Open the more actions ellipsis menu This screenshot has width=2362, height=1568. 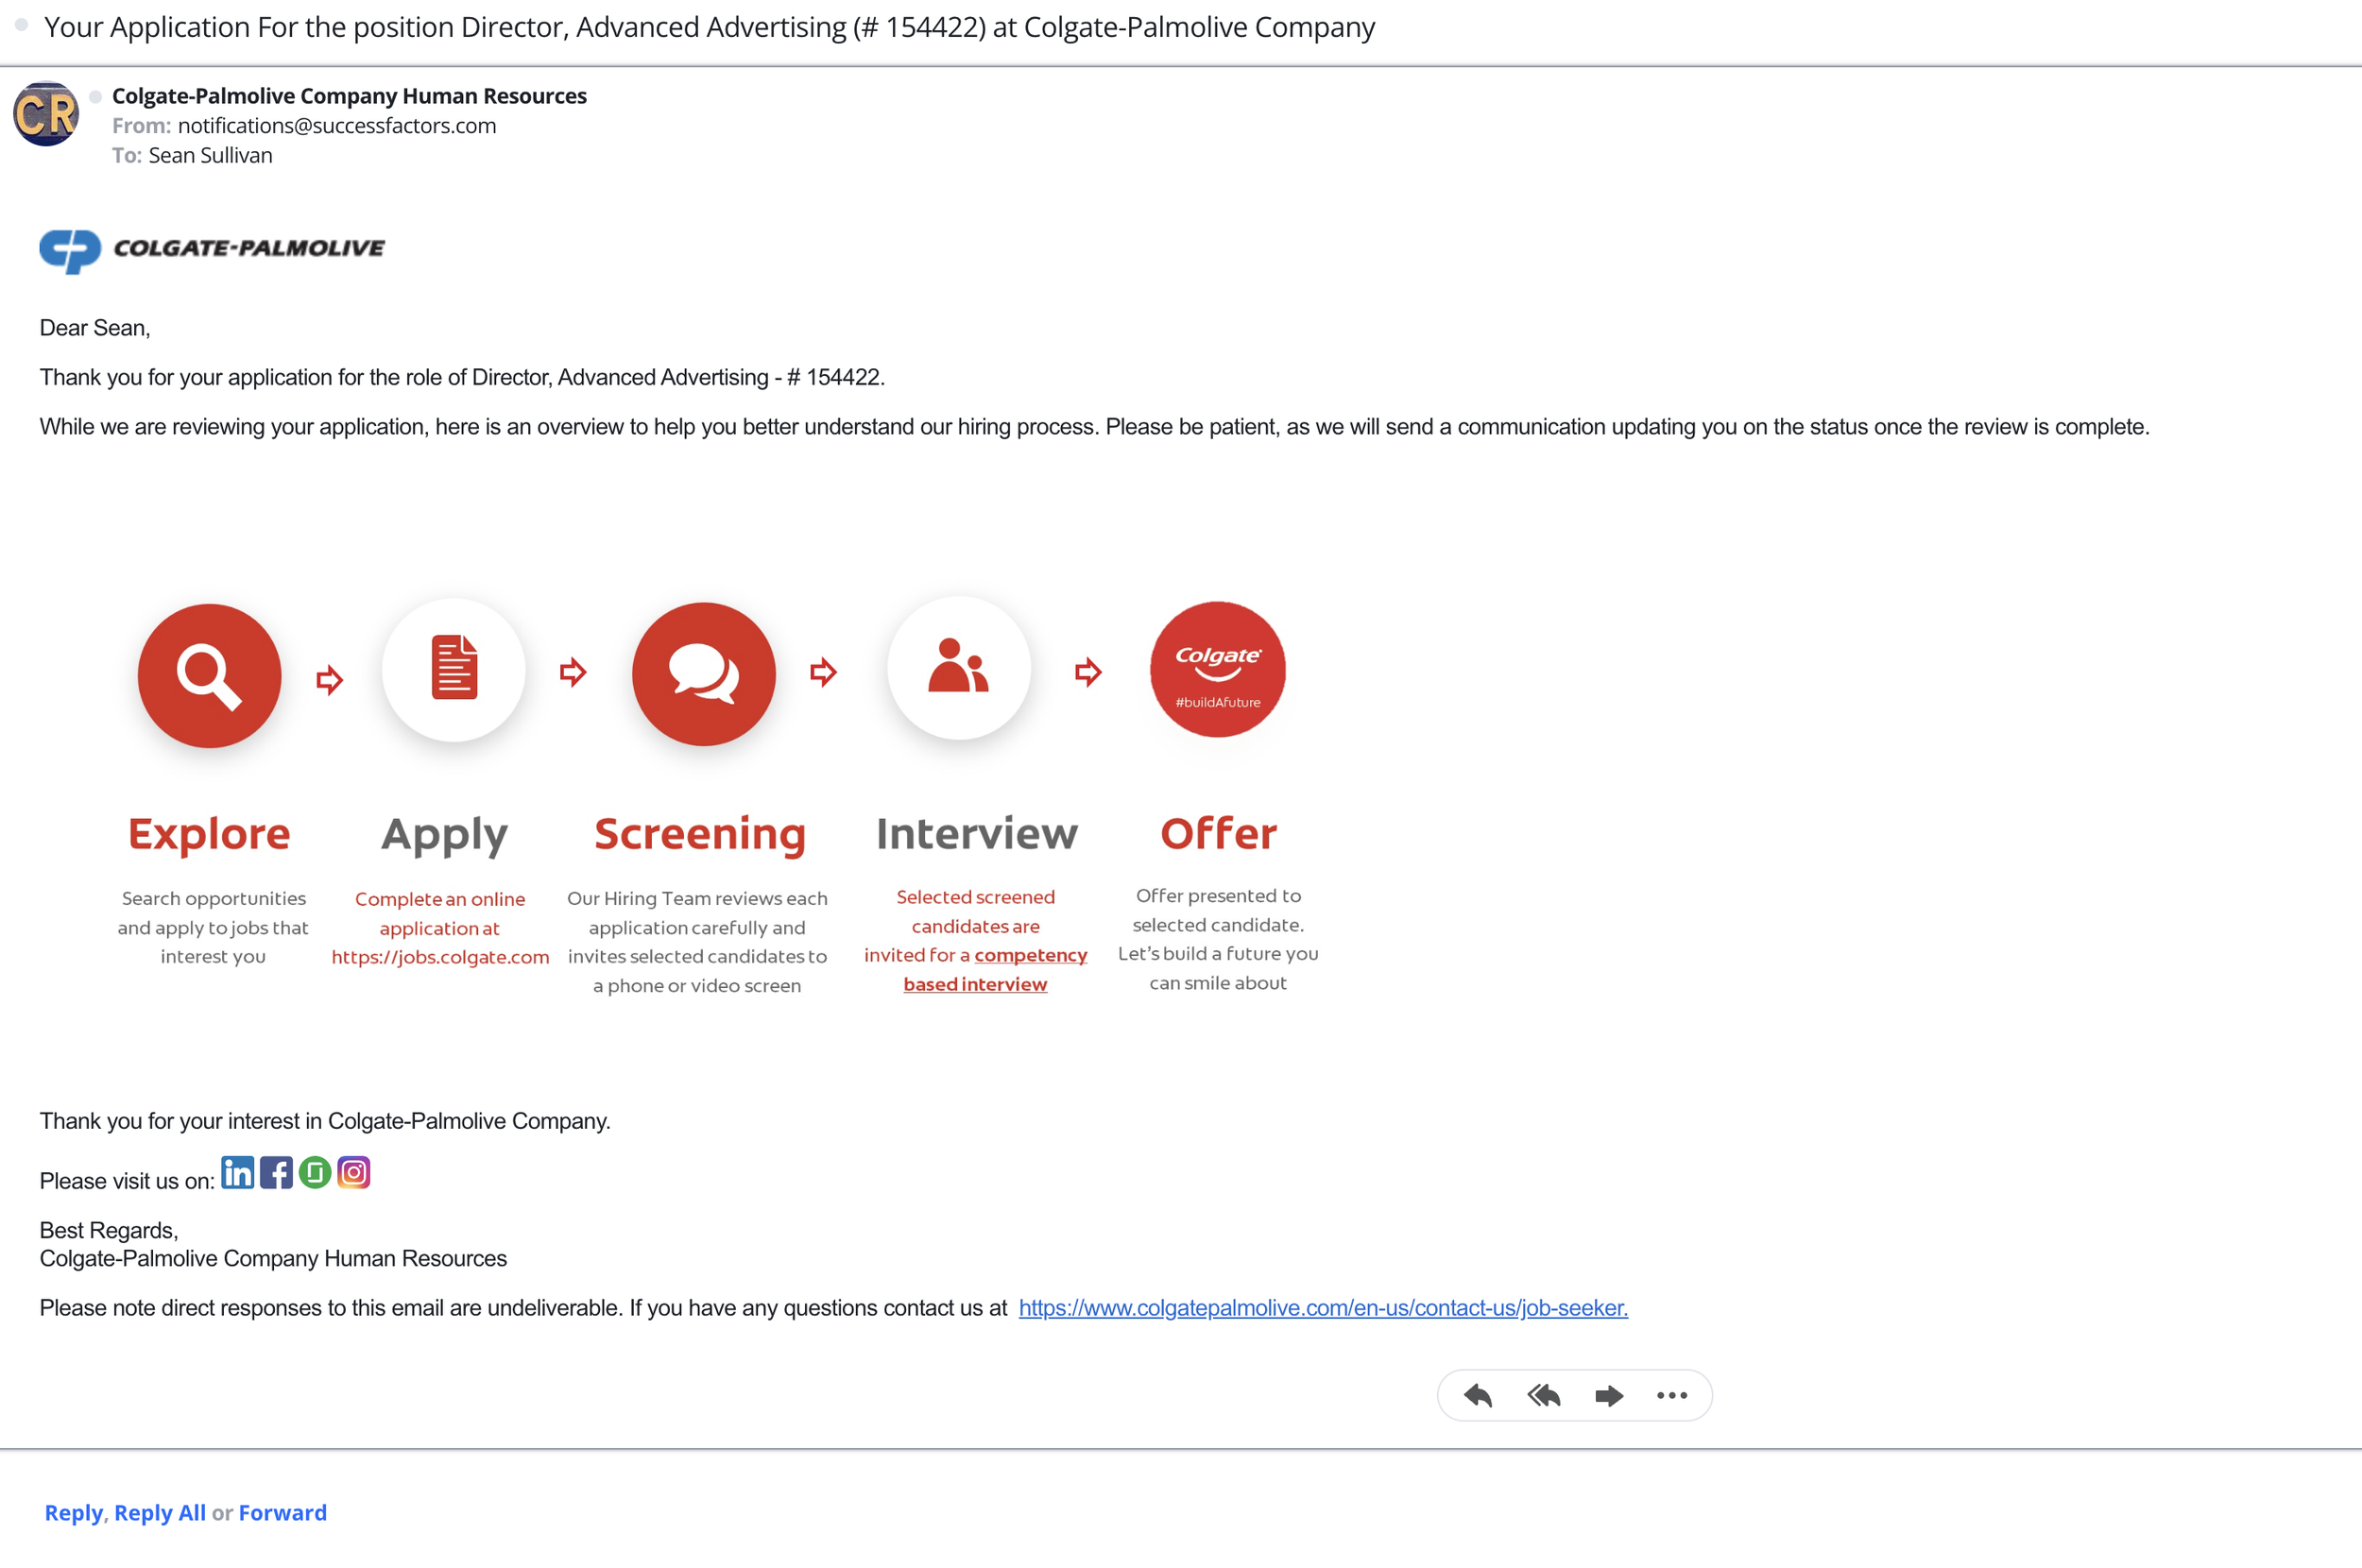(1671, 1395)
